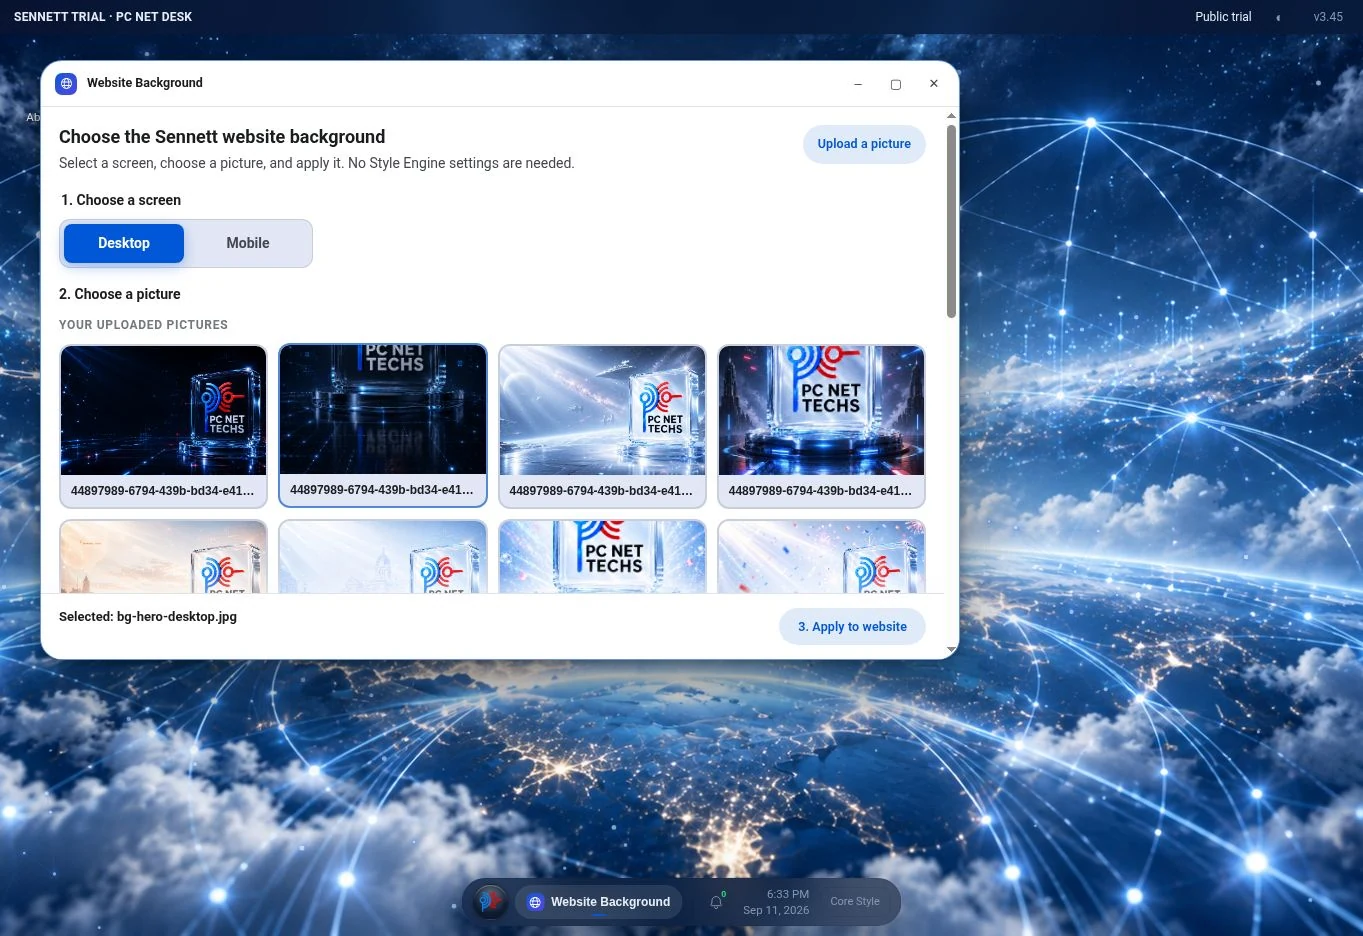Image resolution: width=1363 pixels, height=936 pixels.
Task: Open Core Style from the dock
Action: [x=855, y=902]
